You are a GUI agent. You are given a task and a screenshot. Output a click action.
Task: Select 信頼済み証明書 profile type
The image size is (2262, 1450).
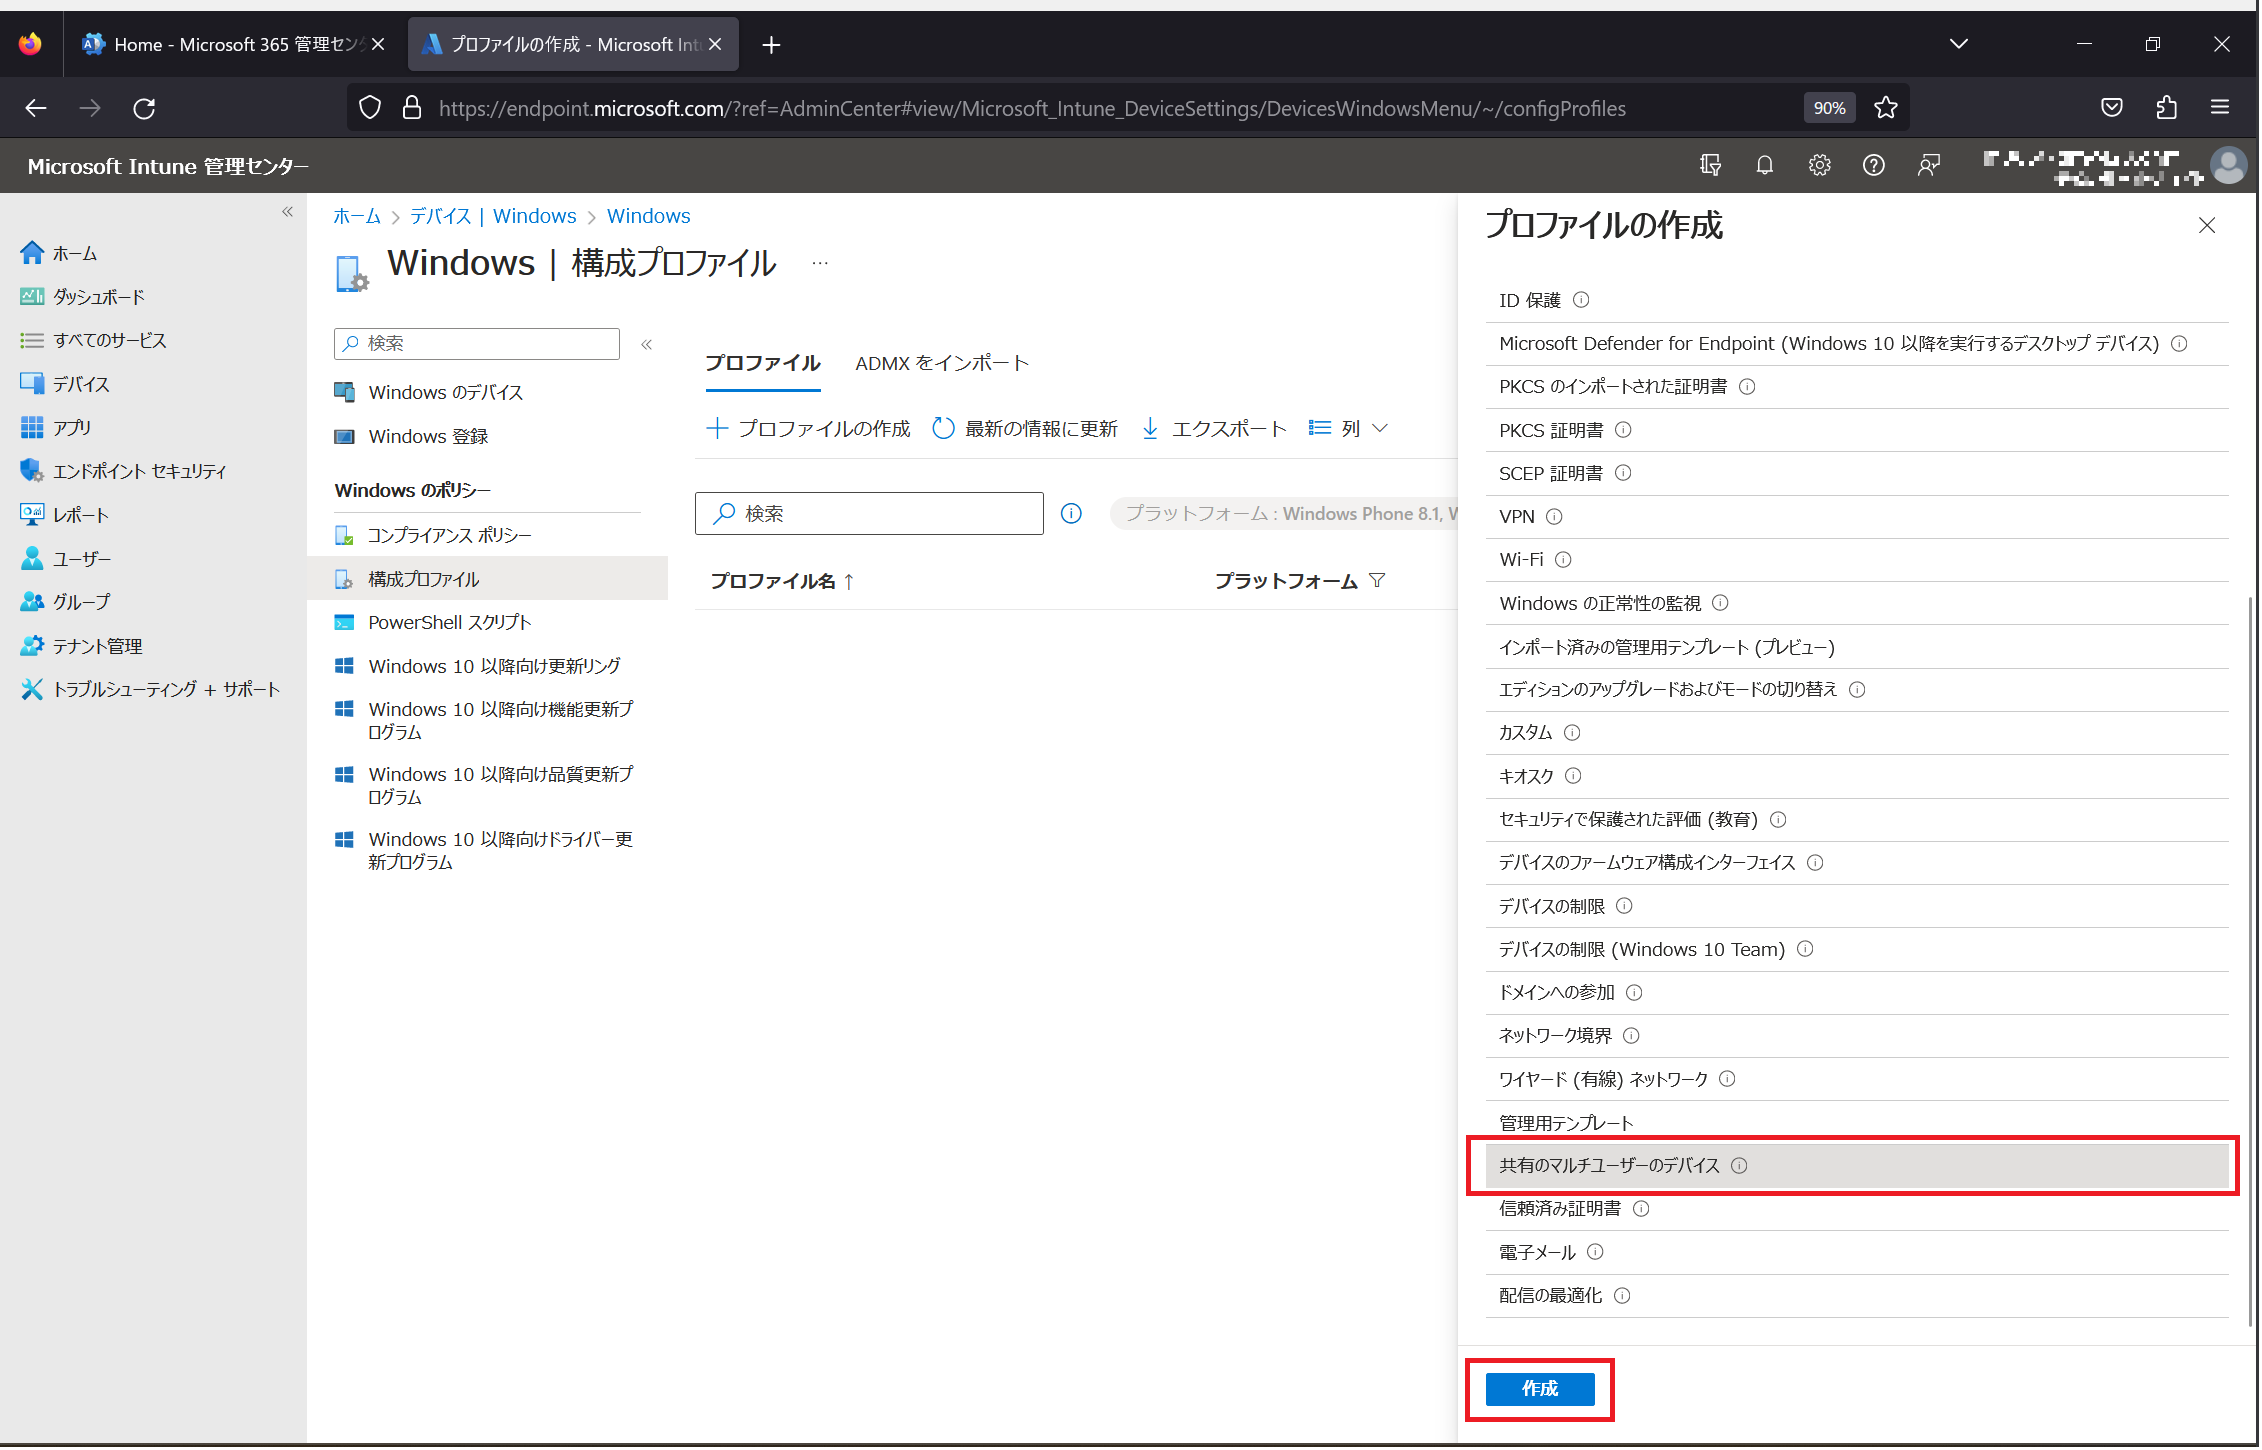(1859, 1210)
